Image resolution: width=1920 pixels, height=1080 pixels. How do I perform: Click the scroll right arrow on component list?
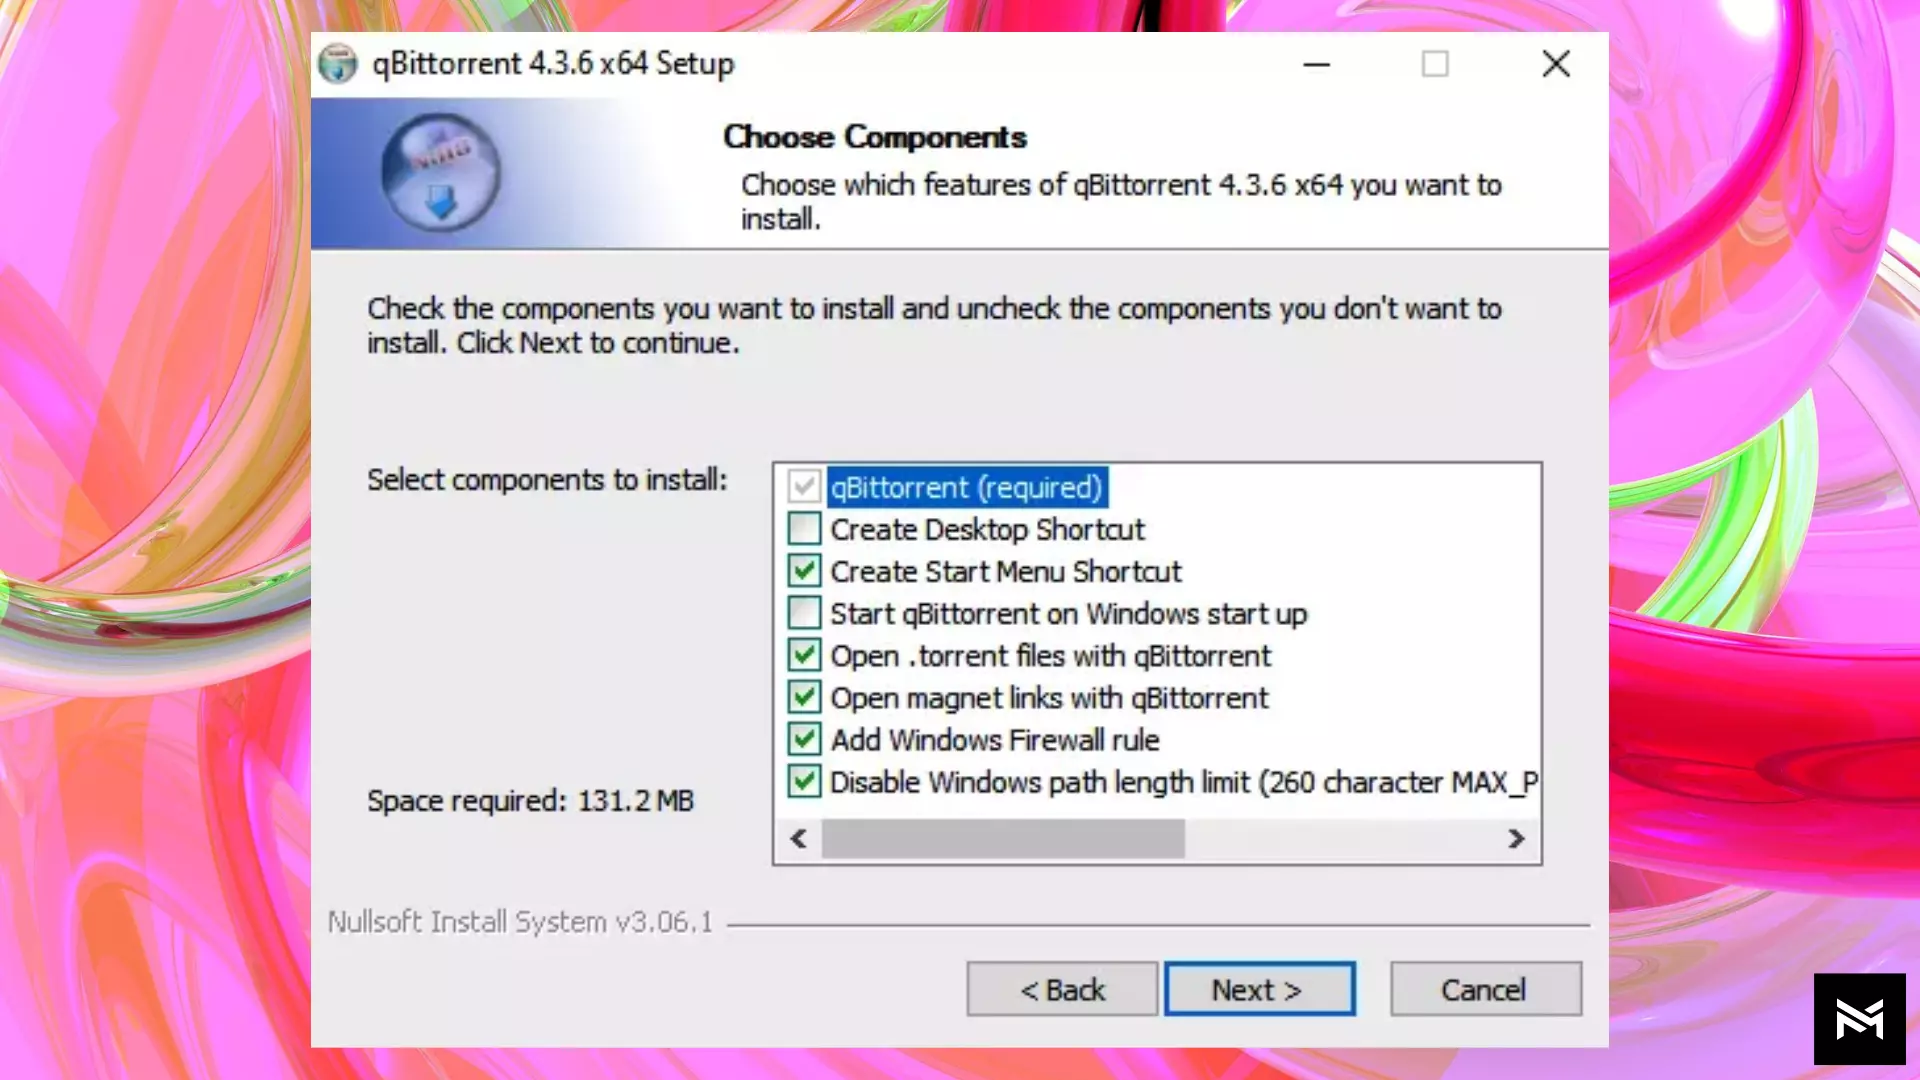[1516, 839]
